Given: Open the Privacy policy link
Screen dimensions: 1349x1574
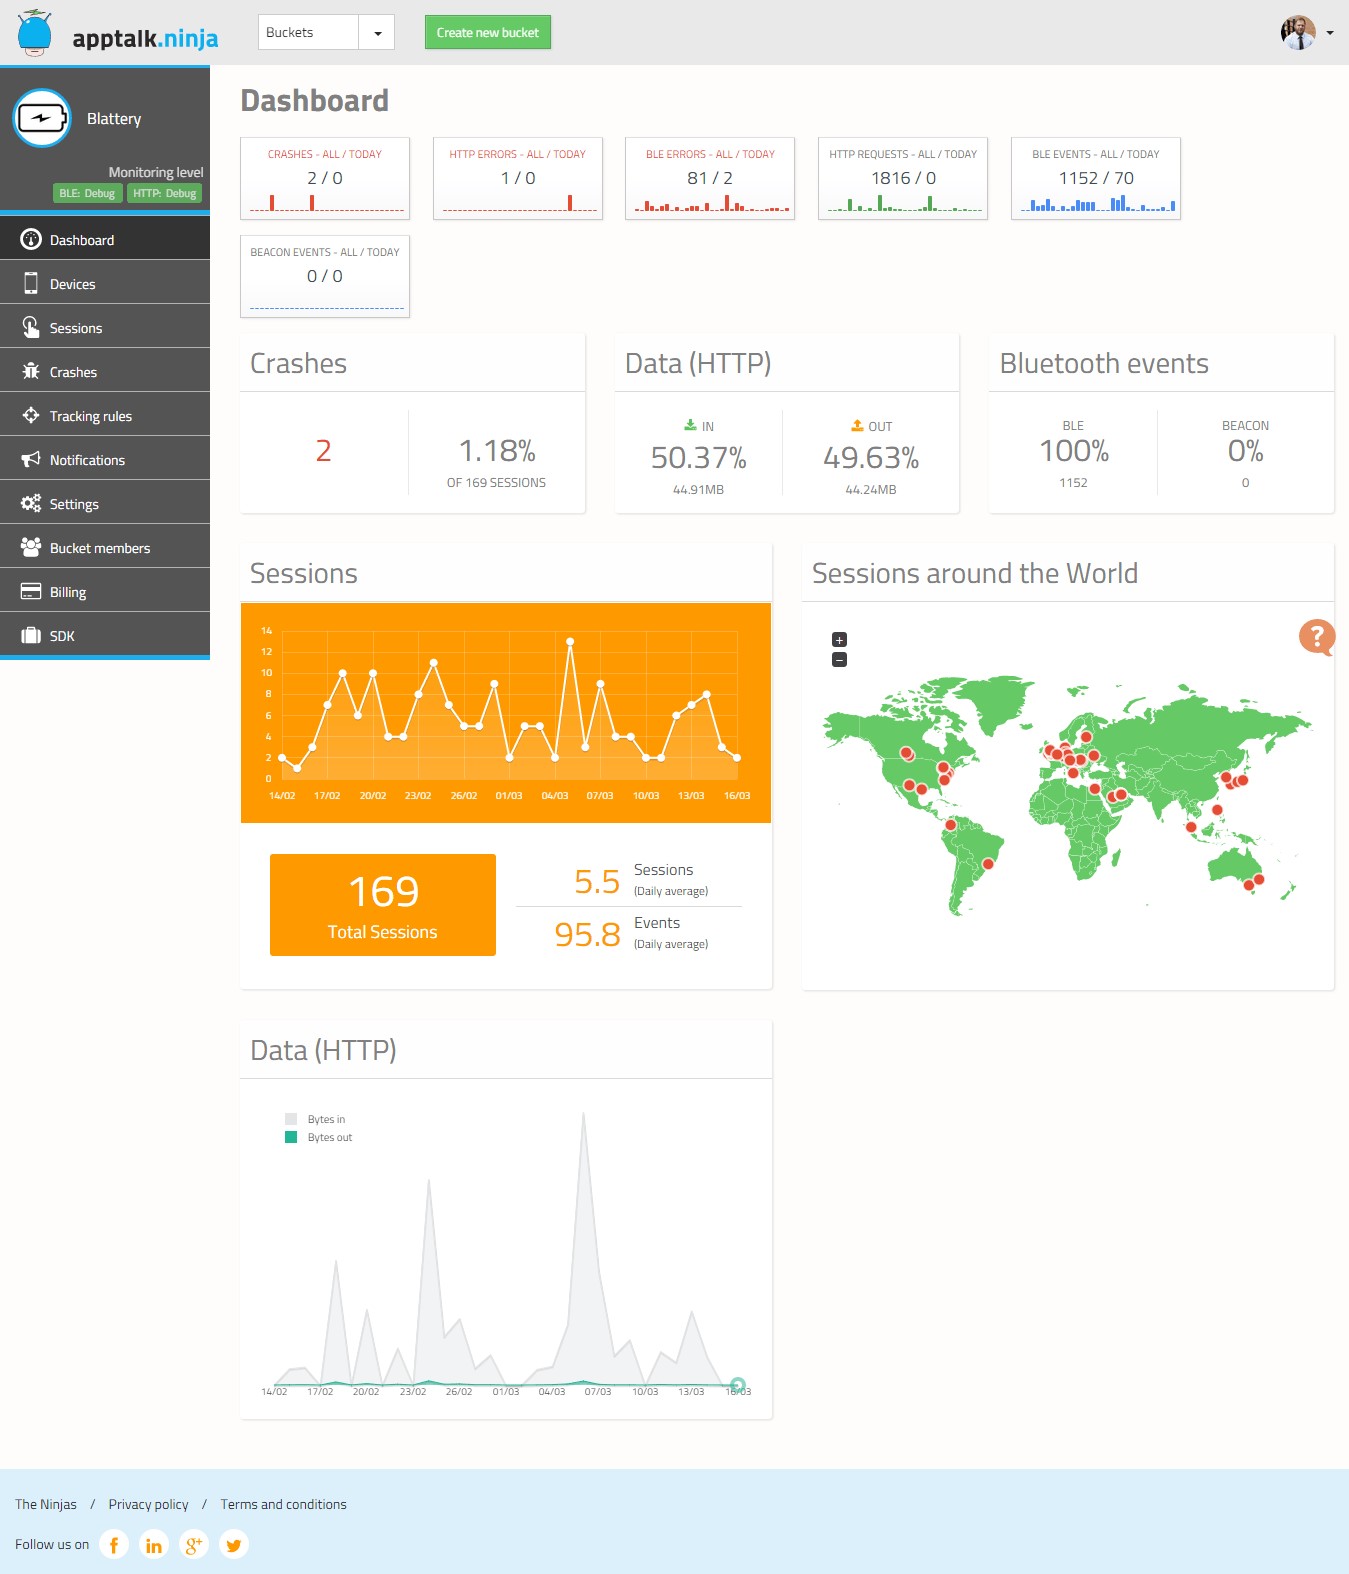Looking at the screenshot, I should (x=148, y=1504).
